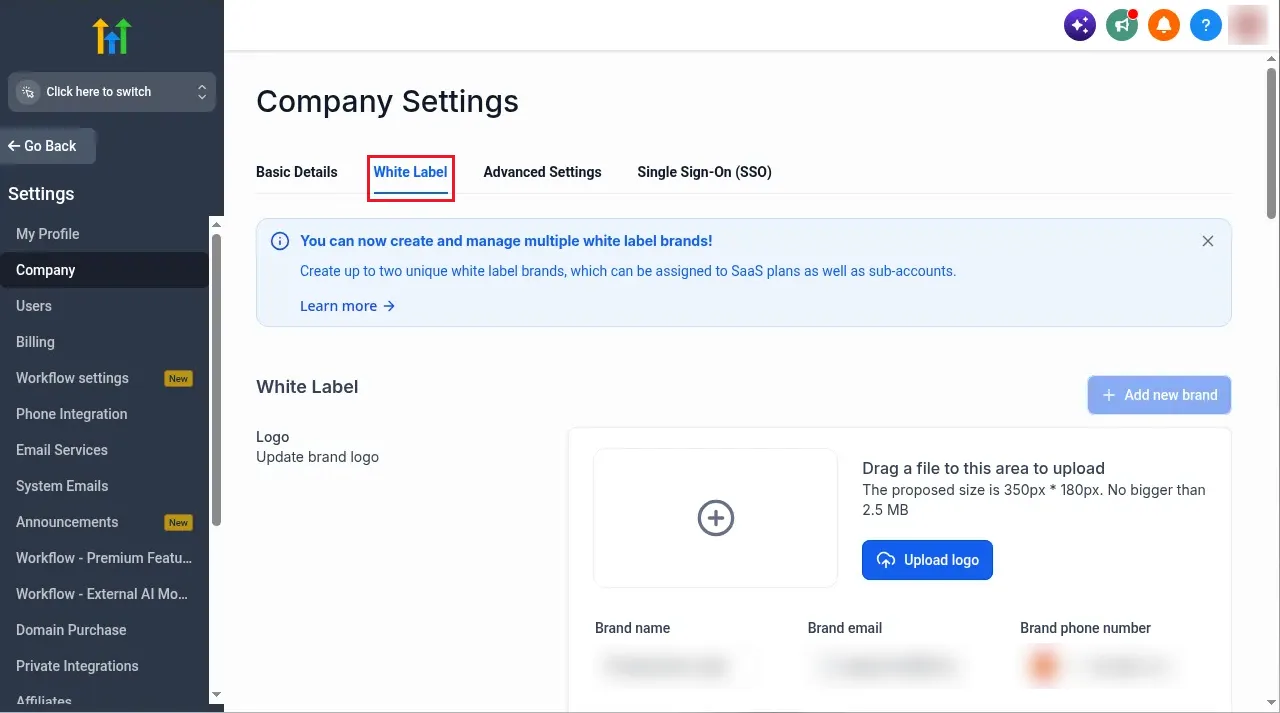
Task: Click the Brand email input field
Action: click(902, 666)
